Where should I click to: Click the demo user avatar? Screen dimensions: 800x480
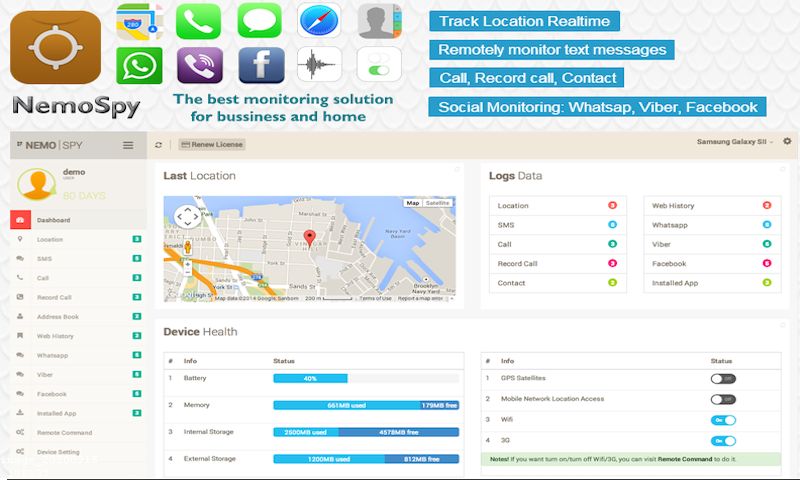pyautogui.click(x=37, y=184)
